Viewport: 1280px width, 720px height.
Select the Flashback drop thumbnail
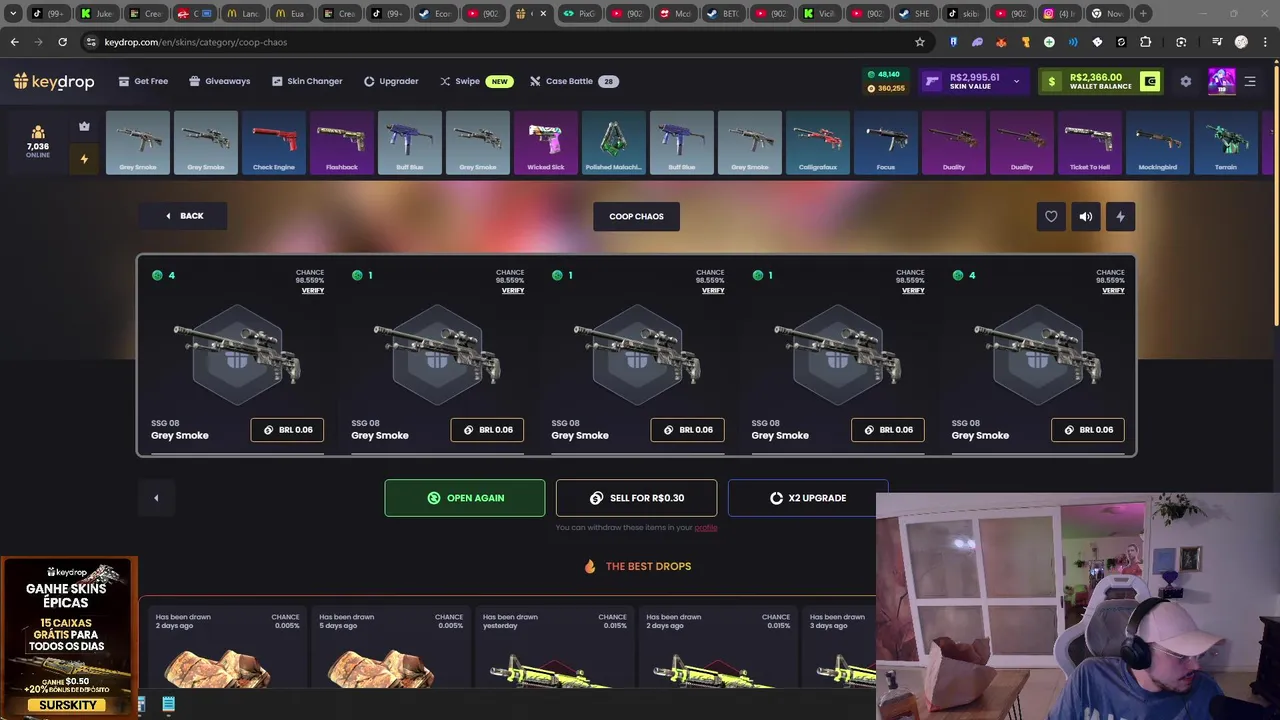[342, 142]
